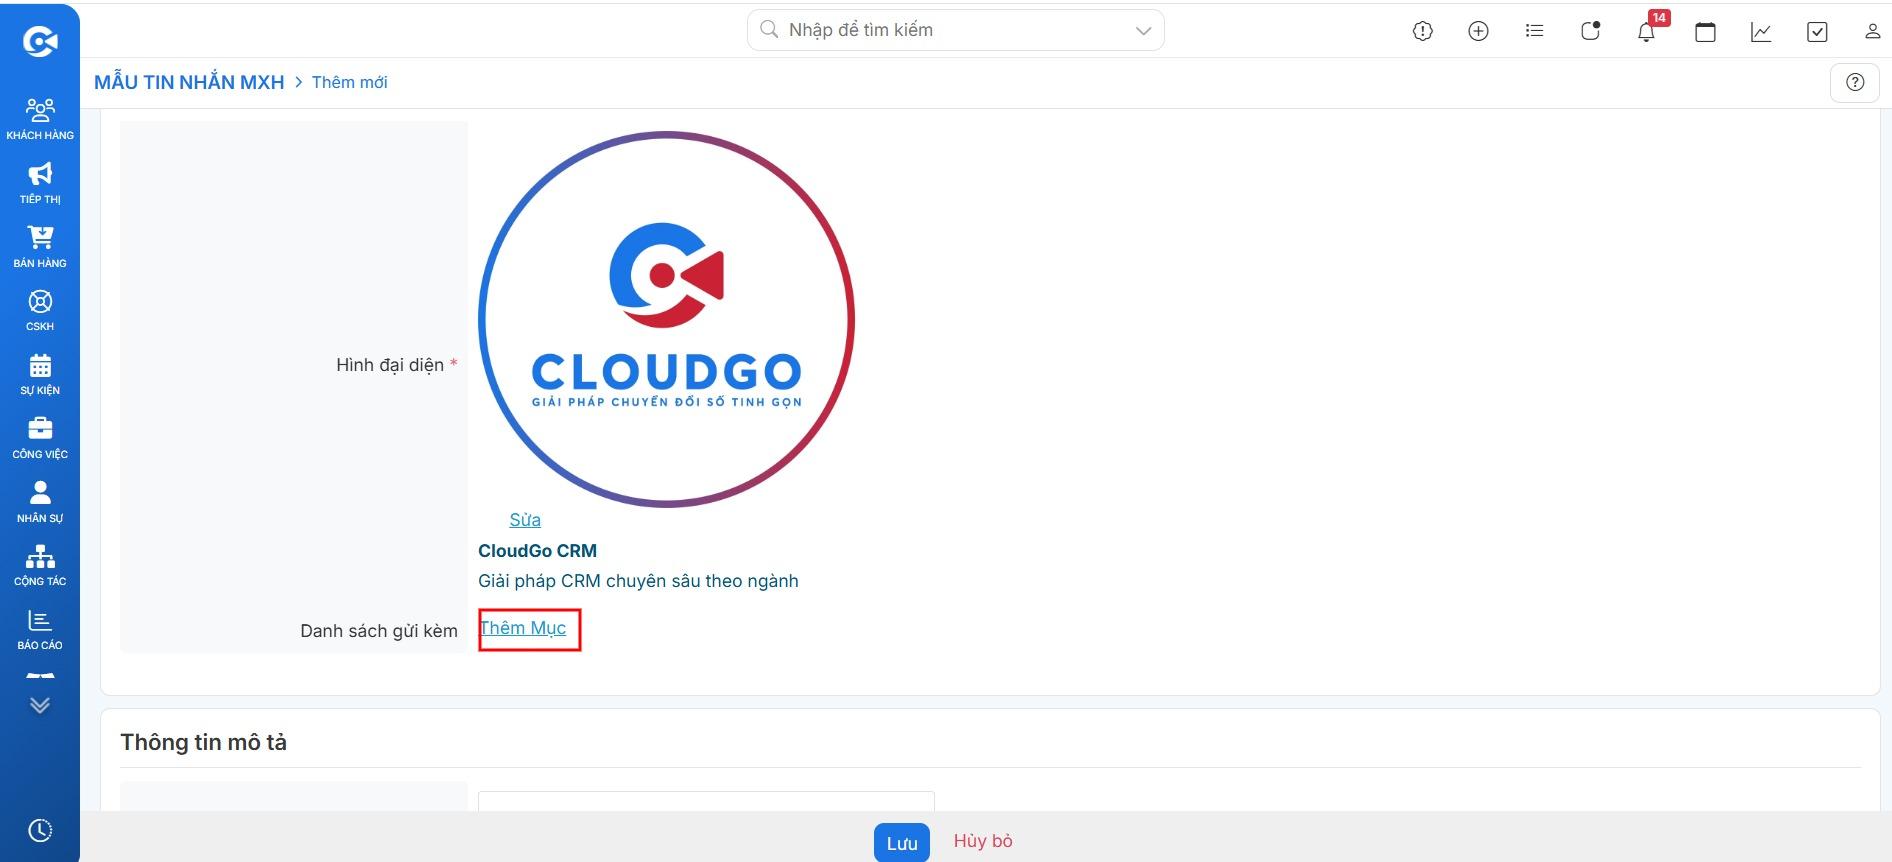Click the refresh-with-dot icon in top bar
This screenshot has height=862, width=1892.
(x=1590, y=31)
